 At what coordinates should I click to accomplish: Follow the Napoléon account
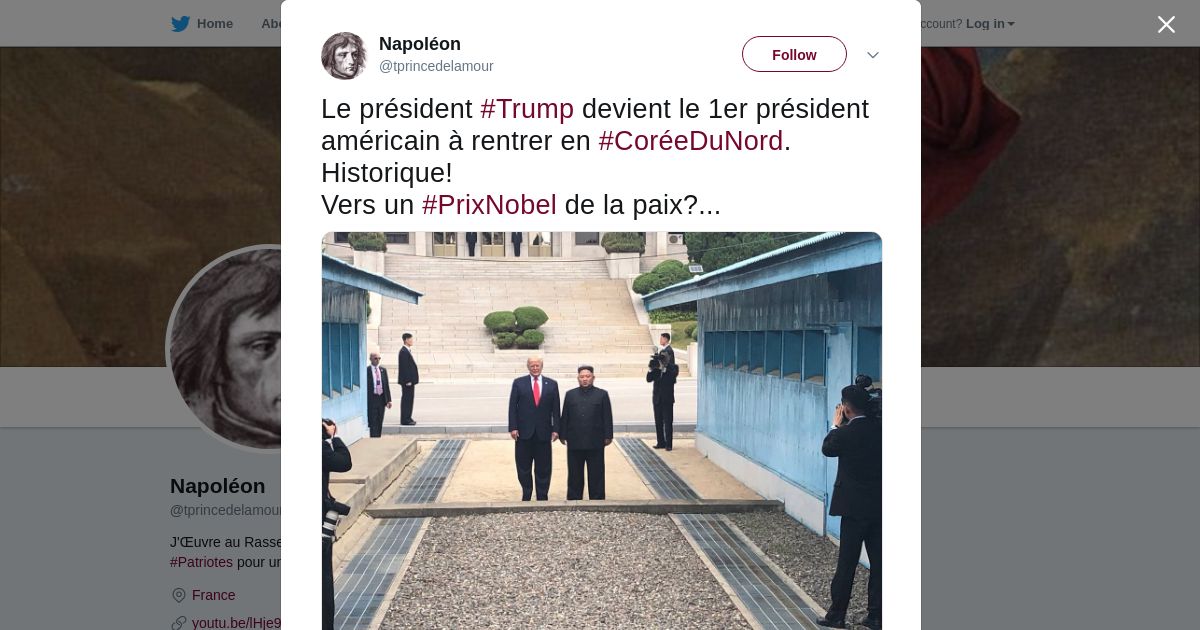794,54
